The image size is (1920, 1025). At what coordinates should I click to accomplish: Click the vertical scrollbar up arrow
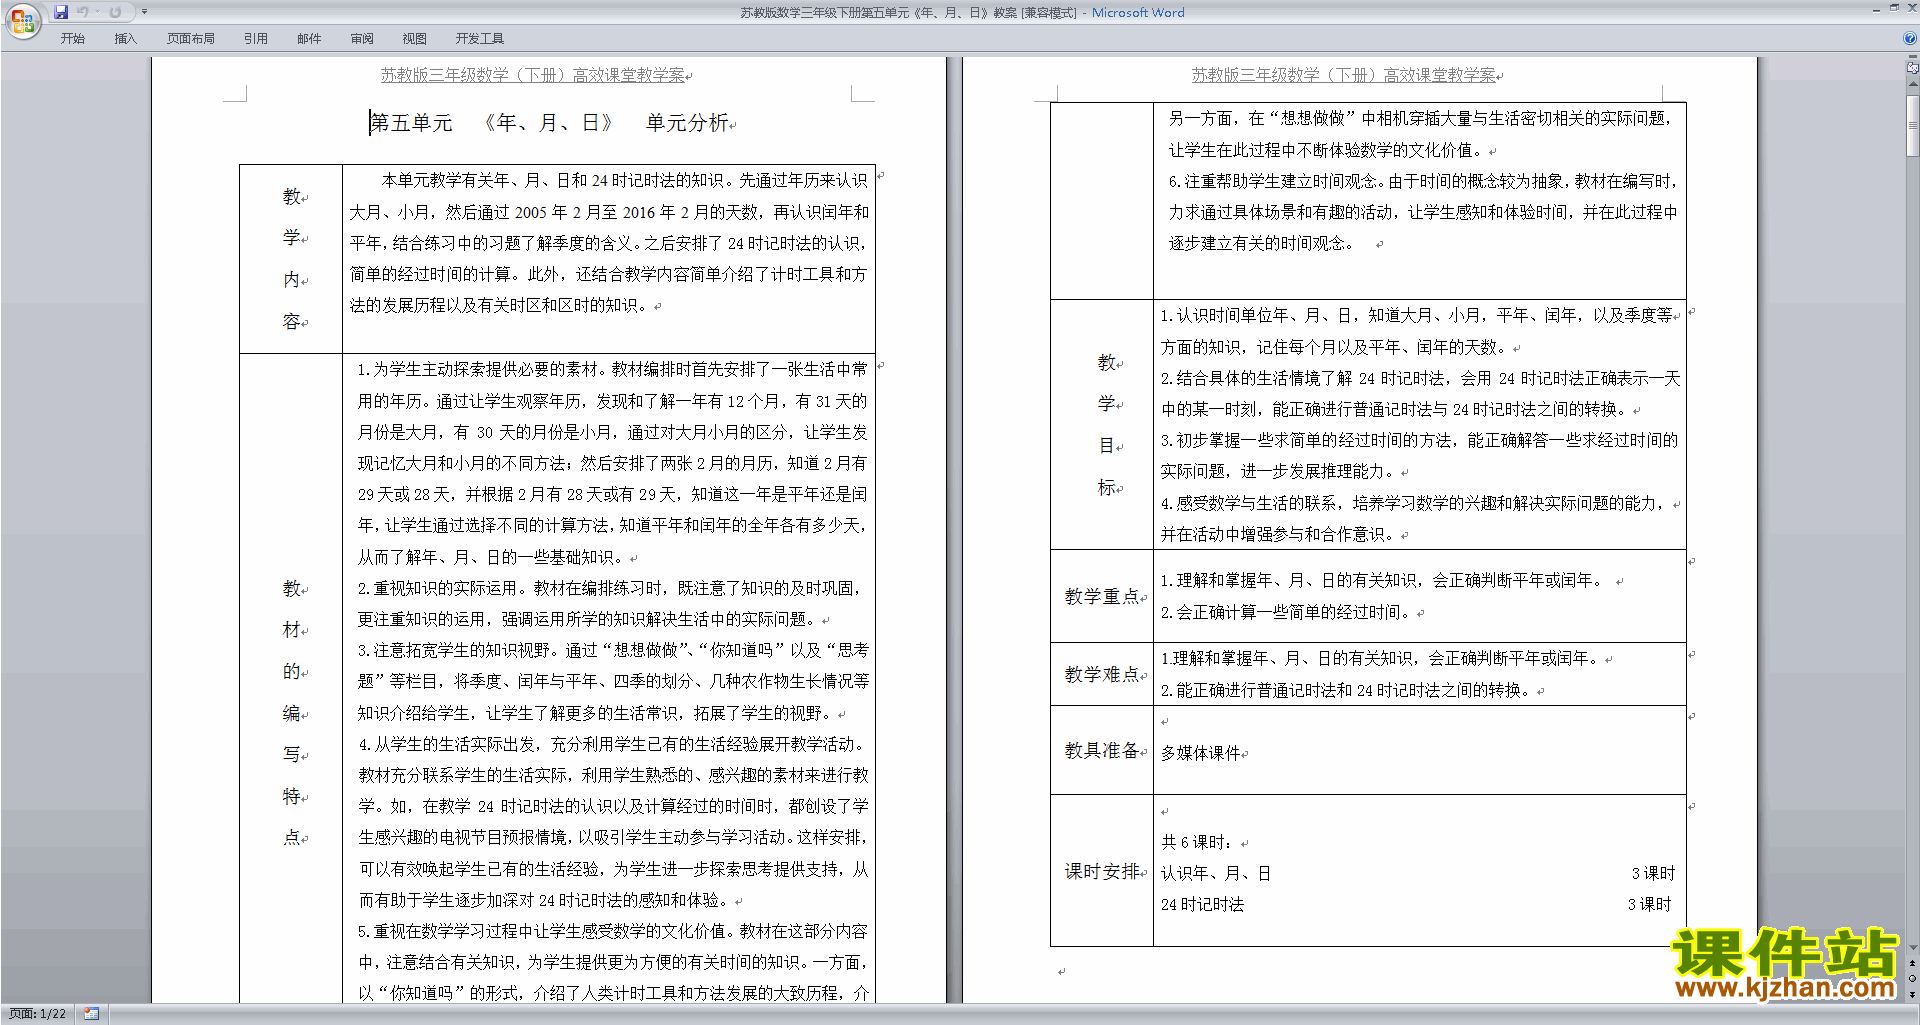click(x=1912, y=86)
